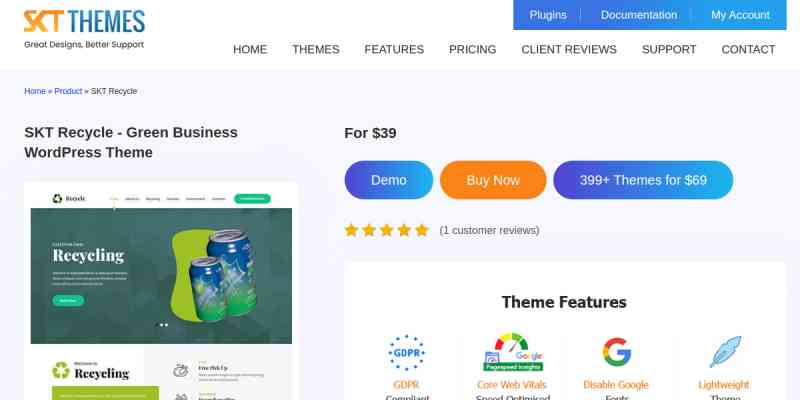The image size is (800, 400).
Task: Click the SKT Themes logo
Action: click(x=84, y=29)
